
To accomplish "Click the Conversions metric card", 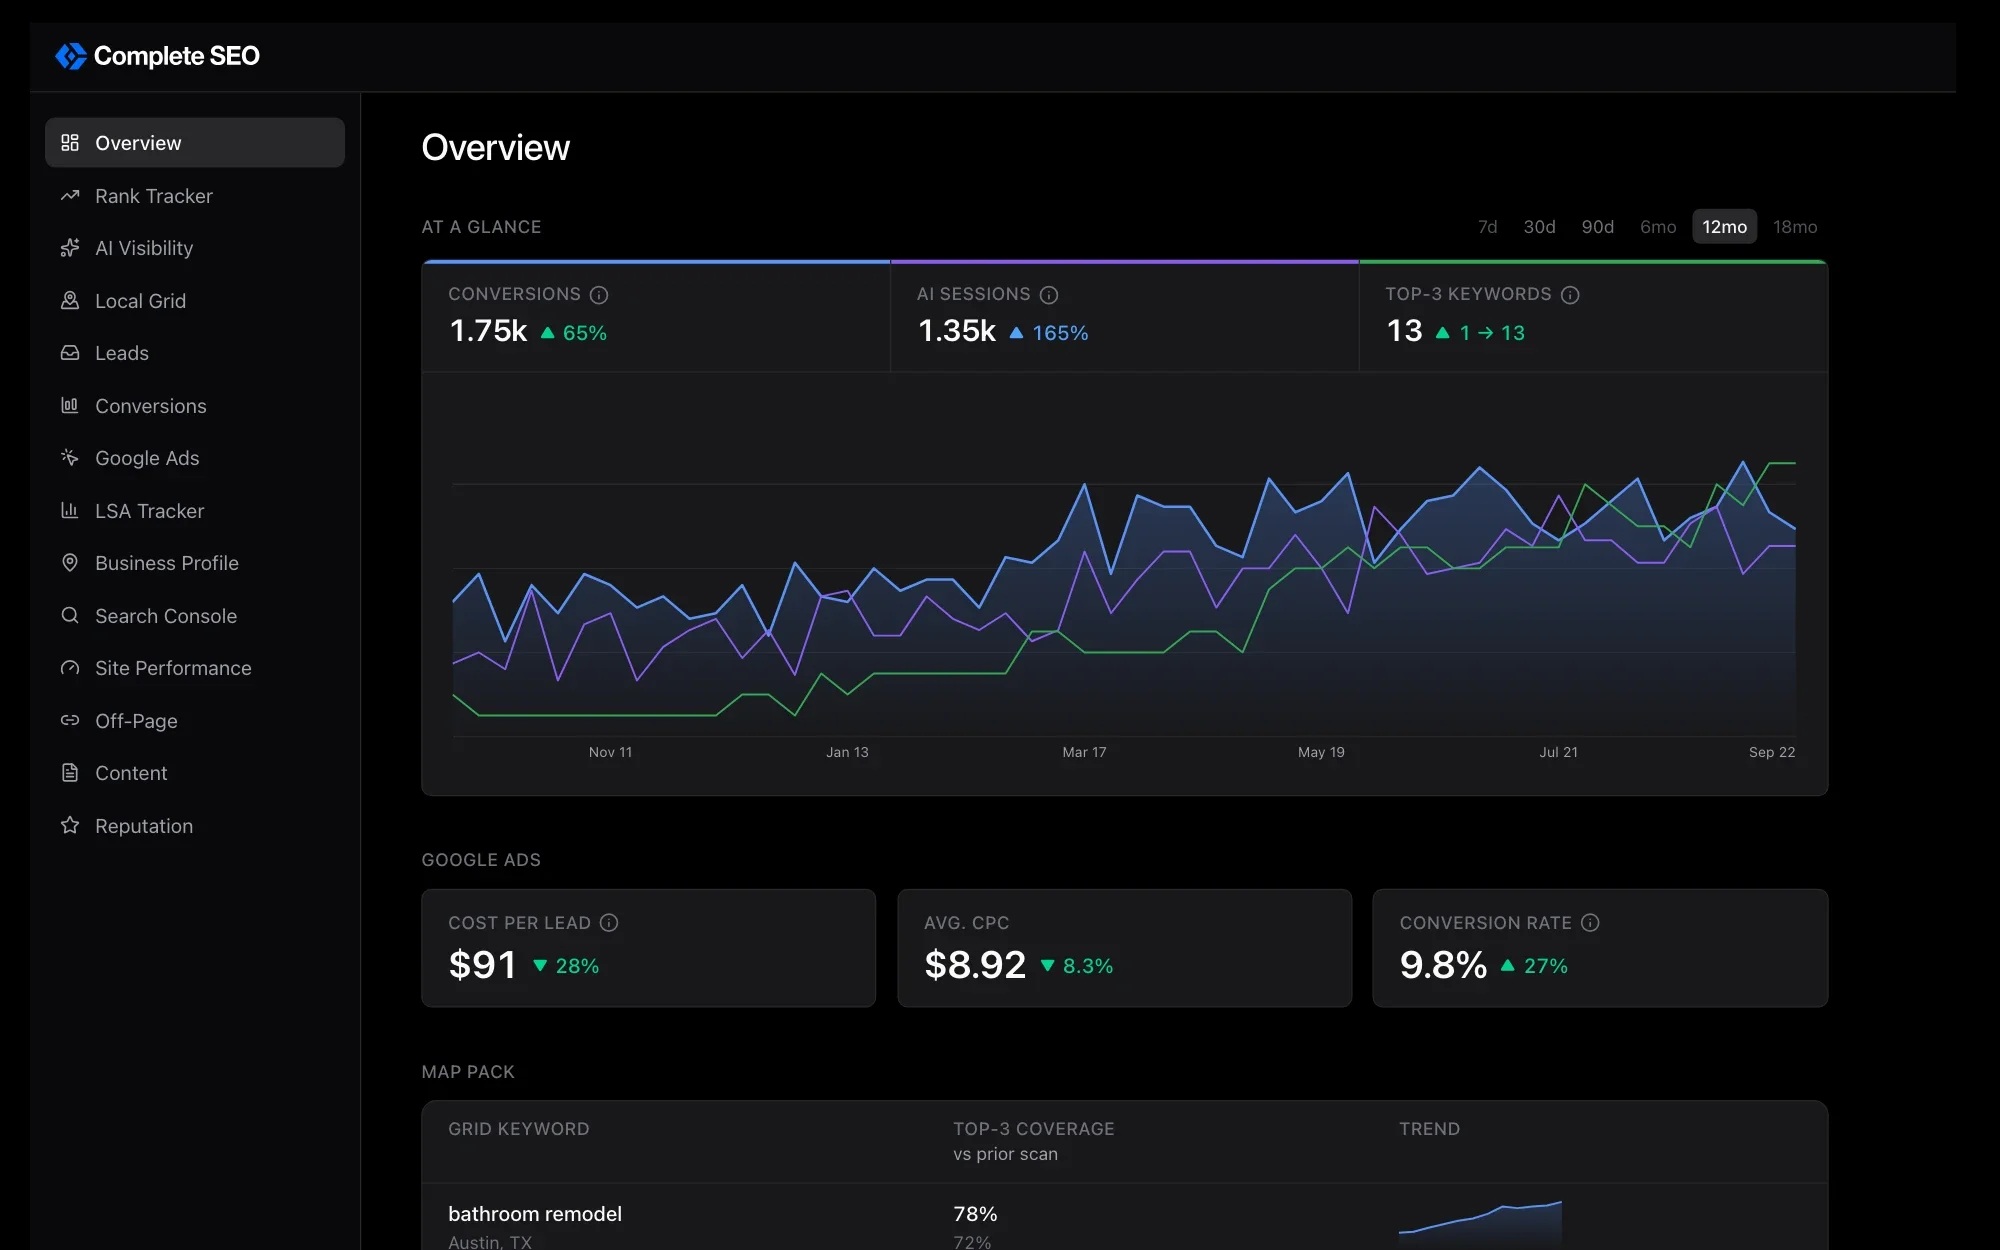I will (x=656, y=317).
